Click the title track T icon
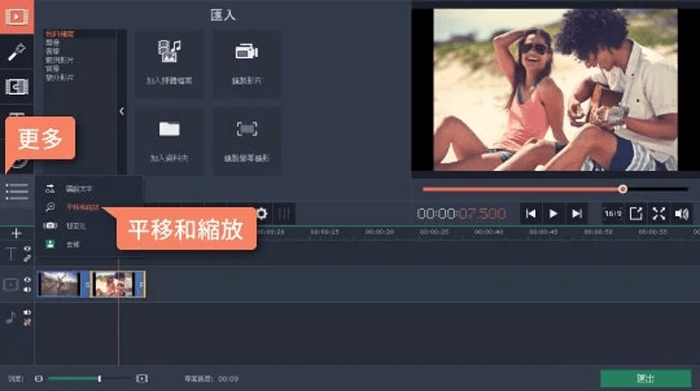 click(x=11, y=254)
